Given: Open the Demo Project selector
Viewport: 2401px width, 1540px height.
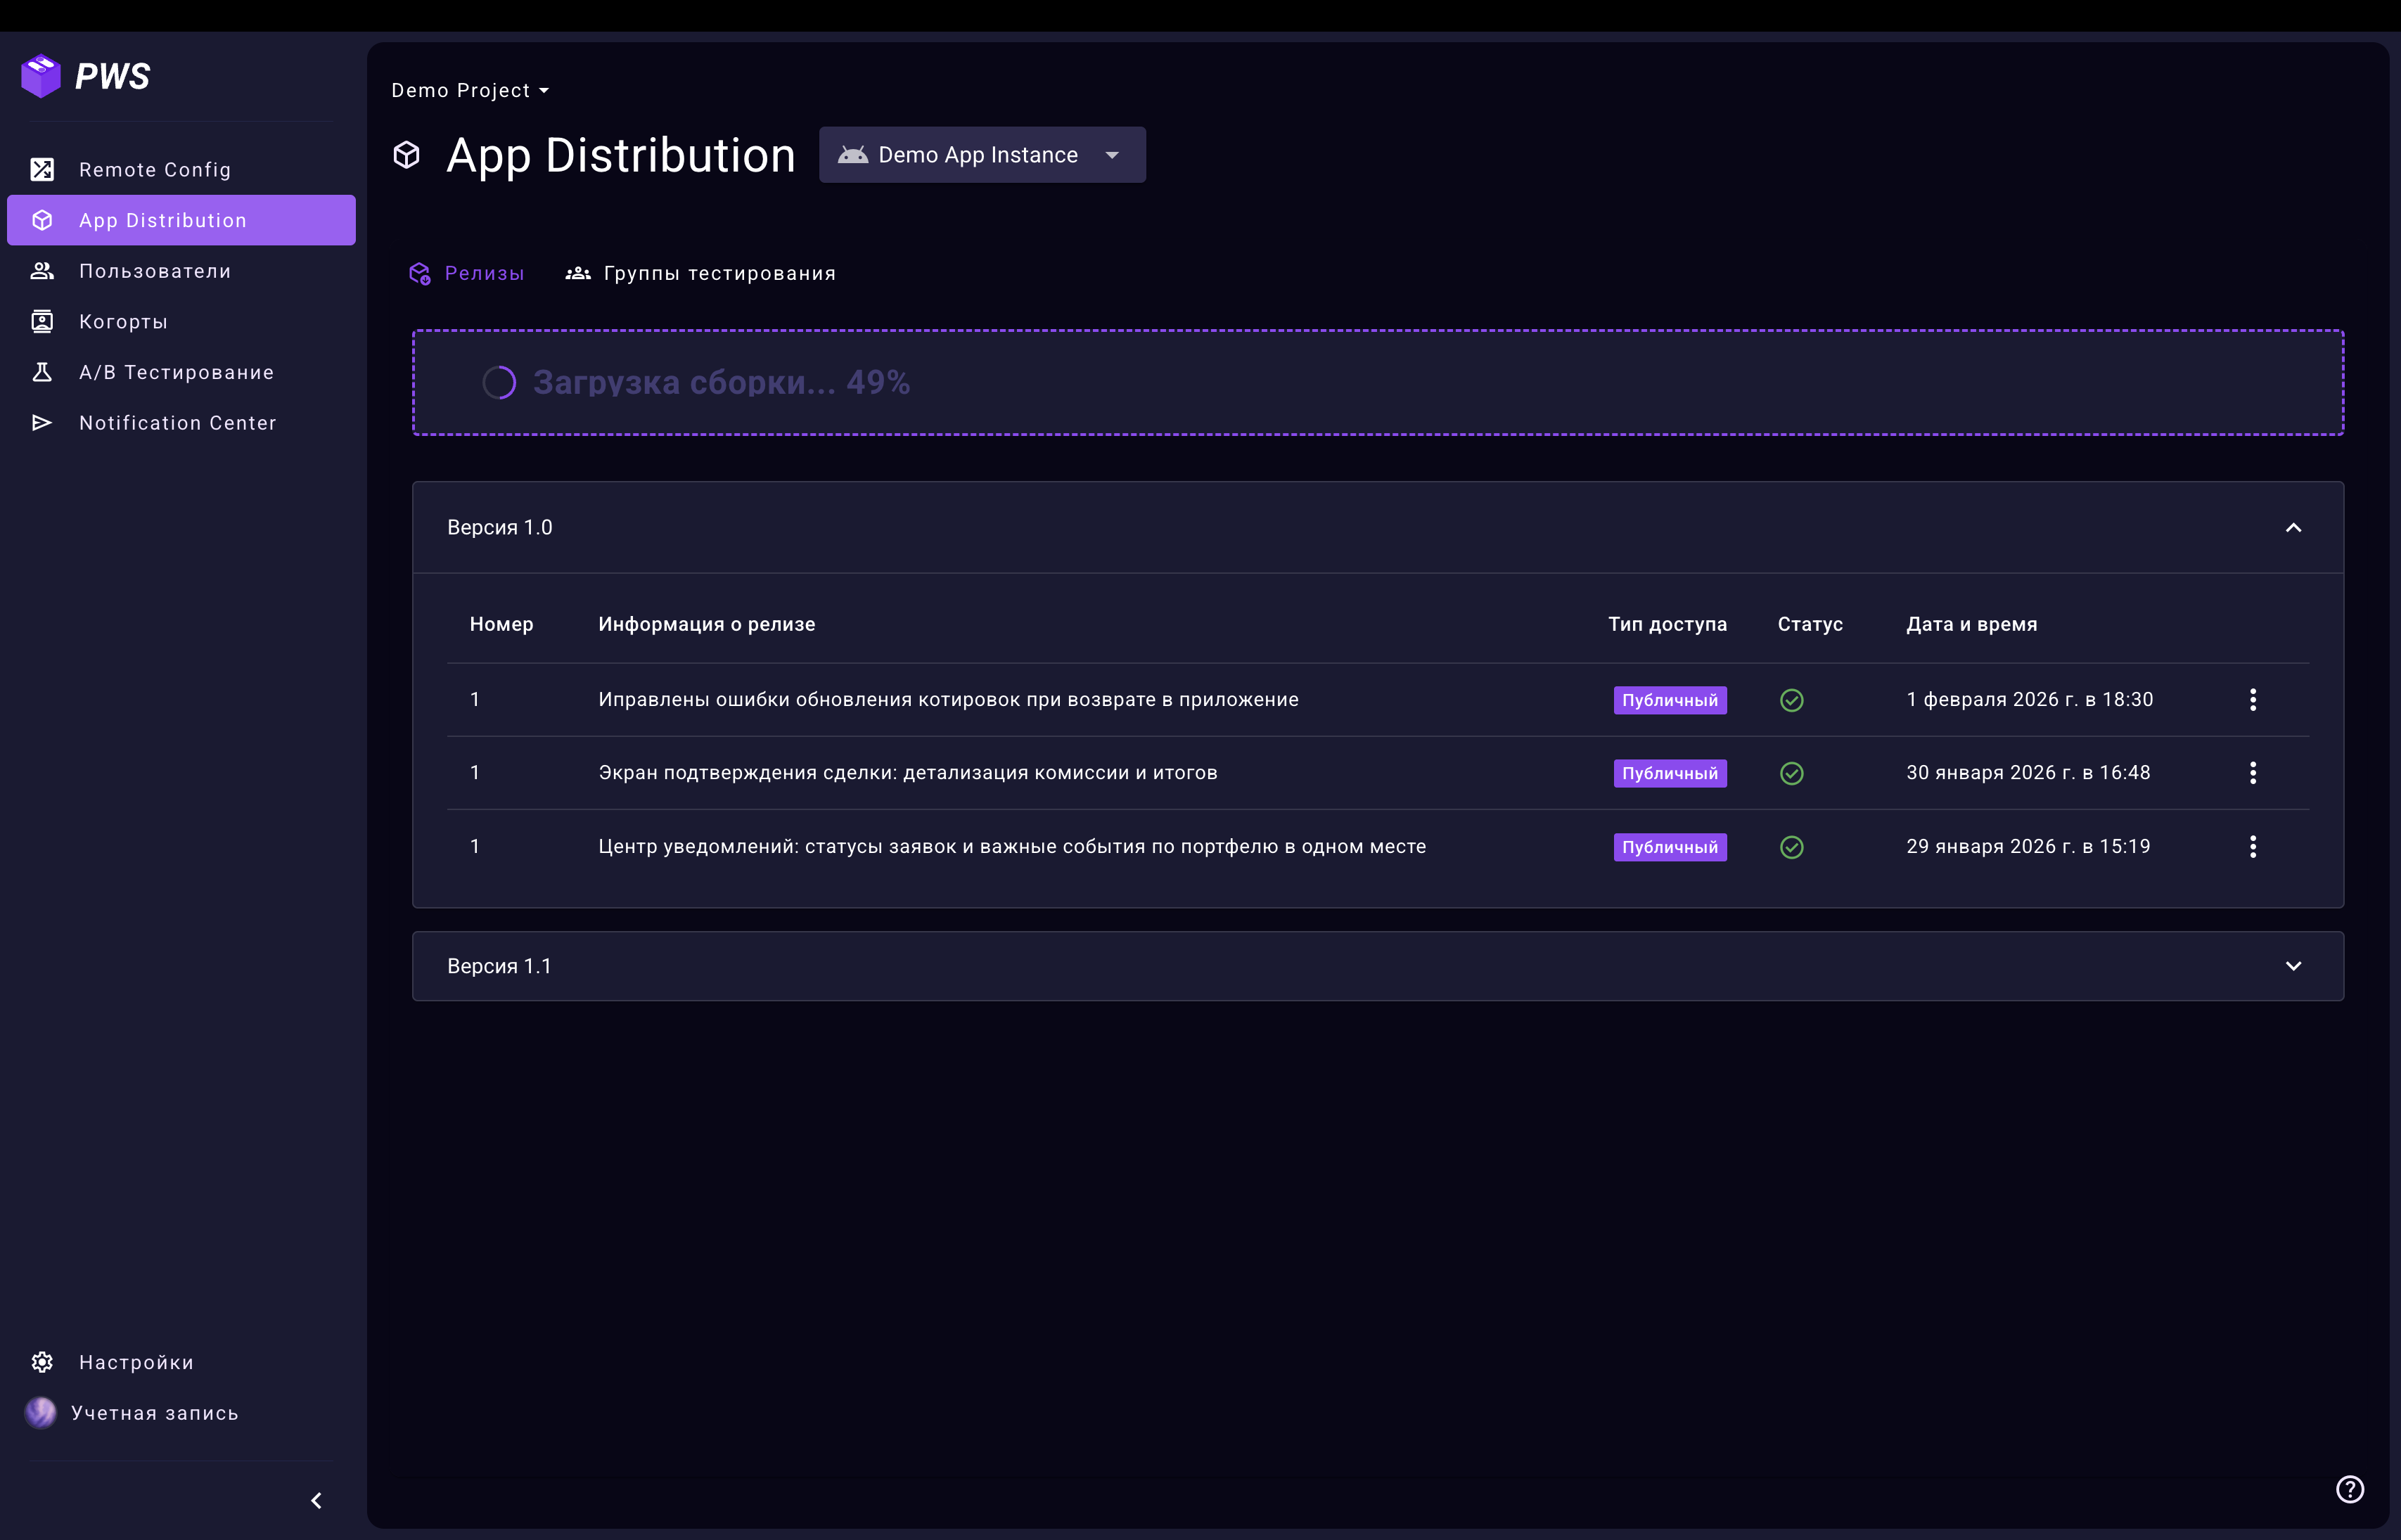Looking at the screenshot, I should 470,91.
